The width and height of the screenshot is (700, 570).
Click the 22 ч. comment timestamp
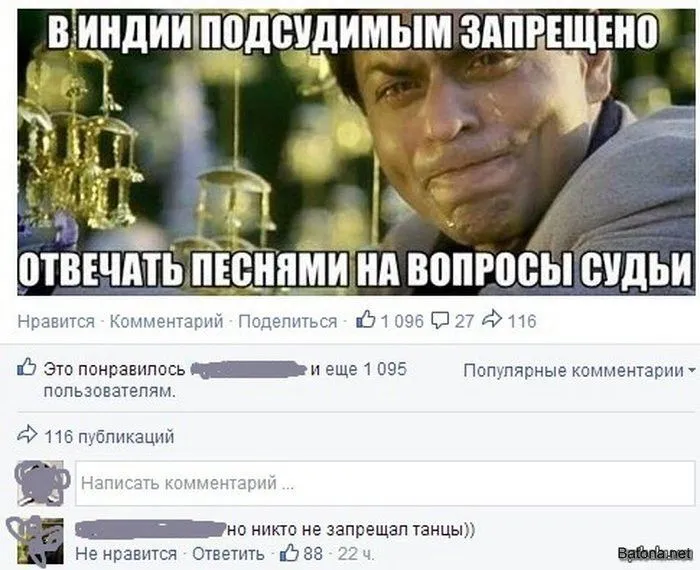click(355, 554)
